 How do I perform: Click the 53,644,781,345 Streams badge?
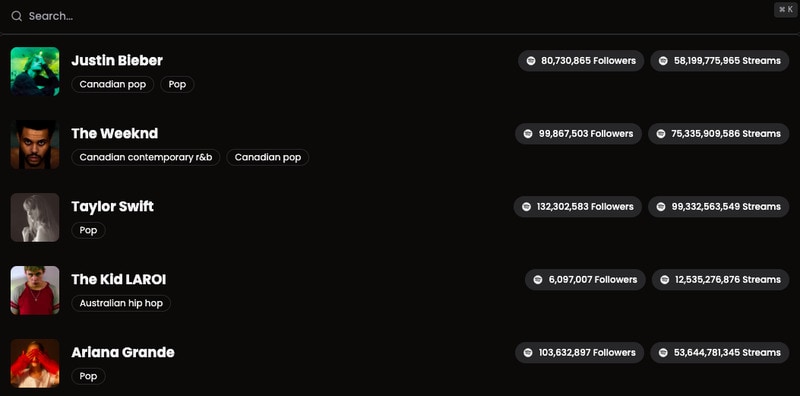pyautogui.click(x=719, y=353)
